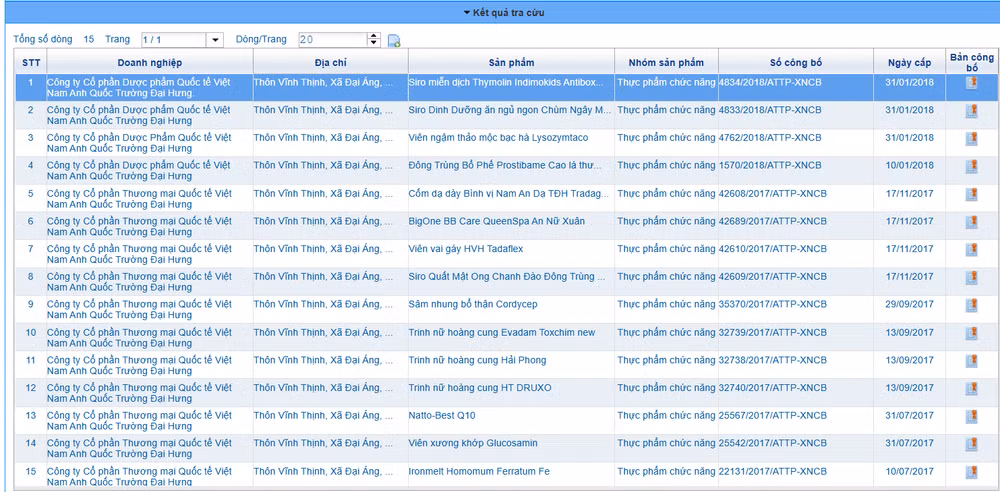Viewport: 1000px width, 492px height.
Task: Open announcement document icon for 25542/2017/ATTP-XNCB
Action: pyautogui.click(x=971, y=444)
